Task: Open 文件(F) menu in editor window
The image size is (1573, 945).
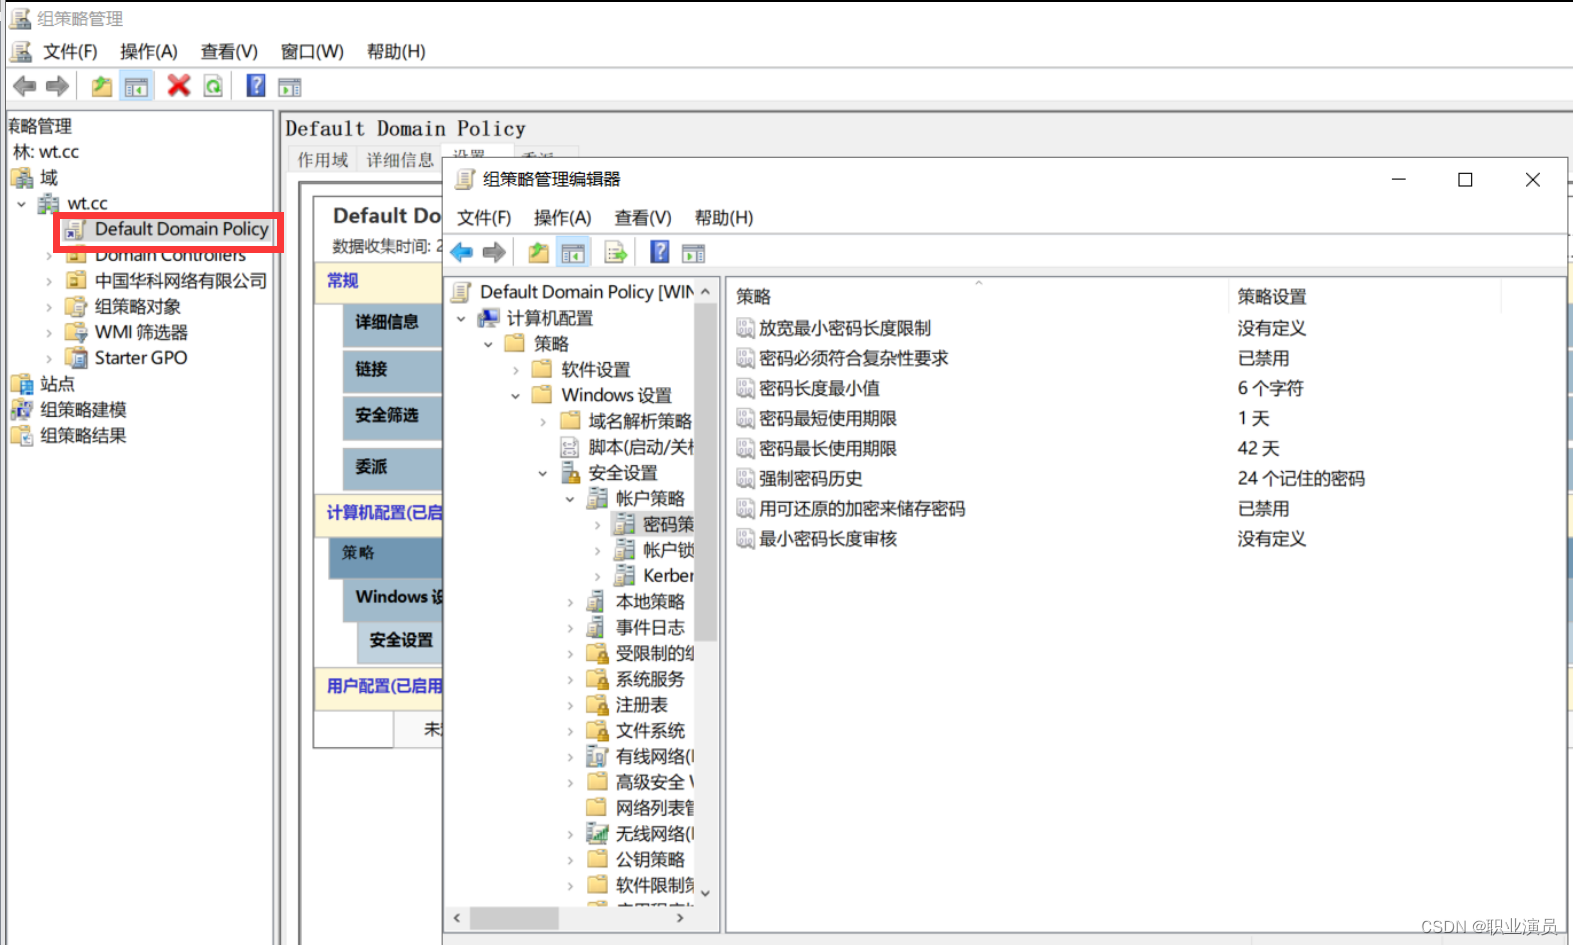Action: 484,217
